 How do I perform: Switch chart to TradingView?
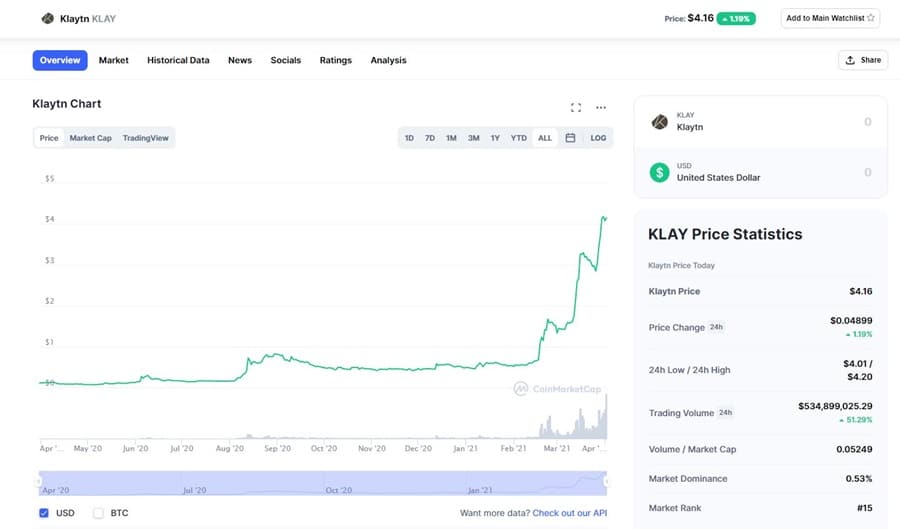146,138
